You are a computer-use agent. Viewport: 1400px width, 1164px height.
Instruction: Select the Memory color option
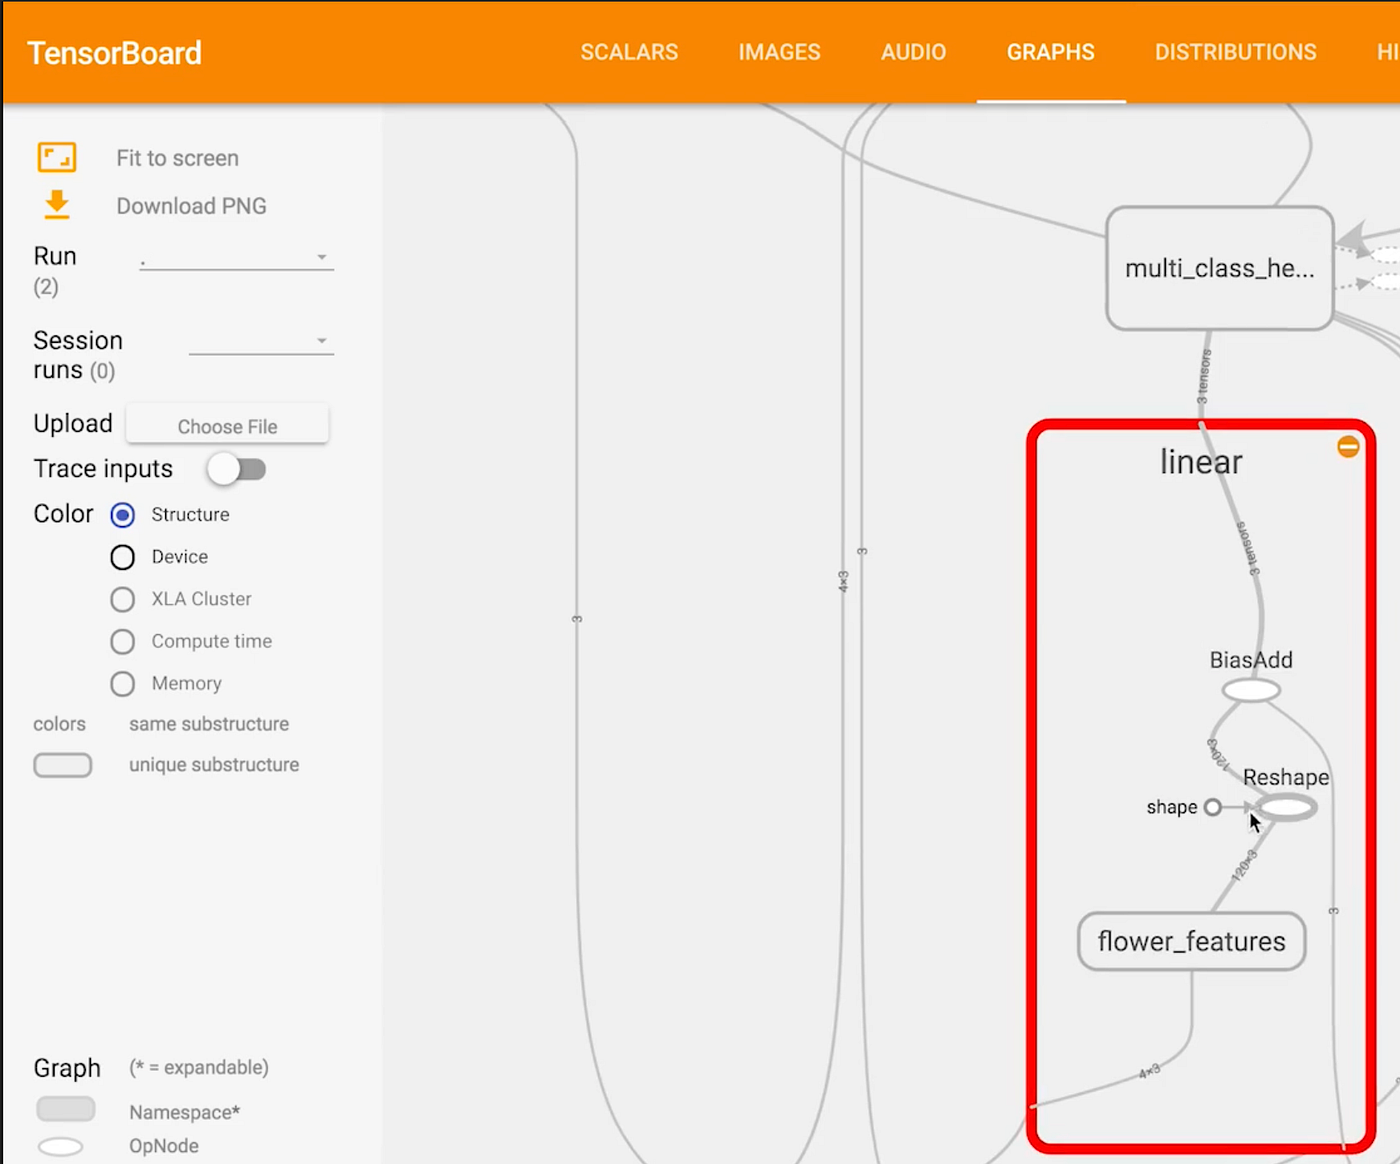[x=122, y=684]
